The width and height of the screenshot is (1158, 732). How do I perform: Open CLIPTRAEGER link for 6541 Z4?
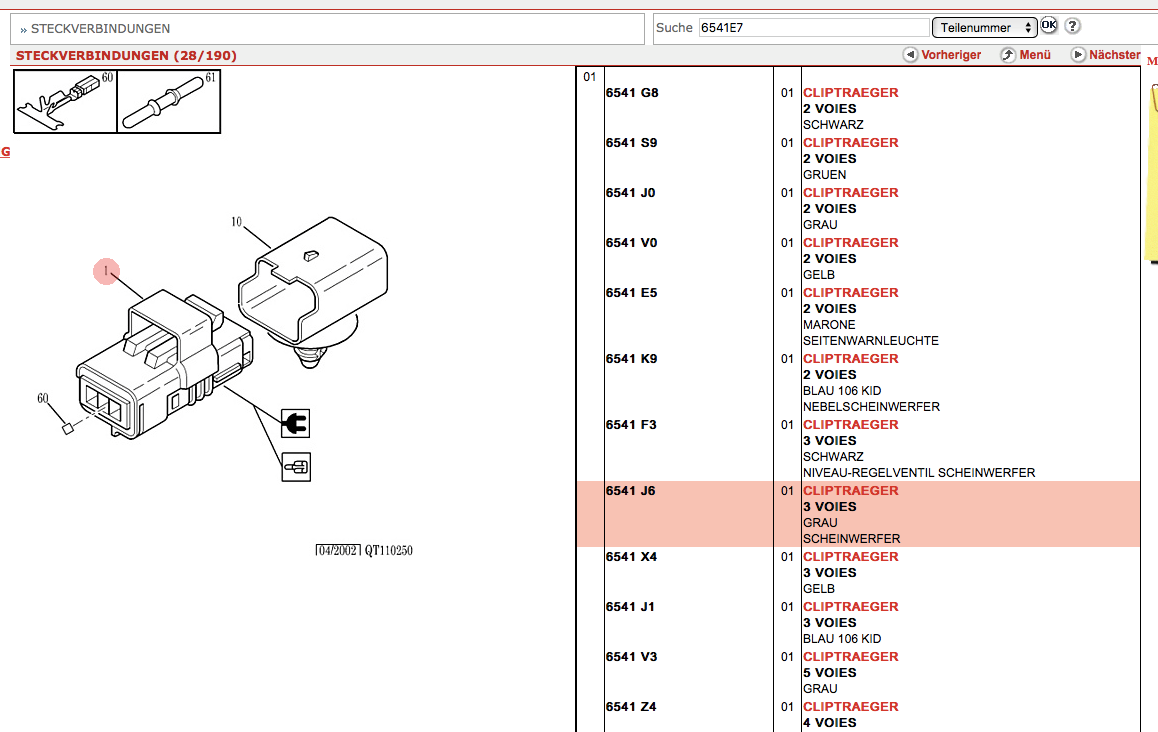(851, 707)
